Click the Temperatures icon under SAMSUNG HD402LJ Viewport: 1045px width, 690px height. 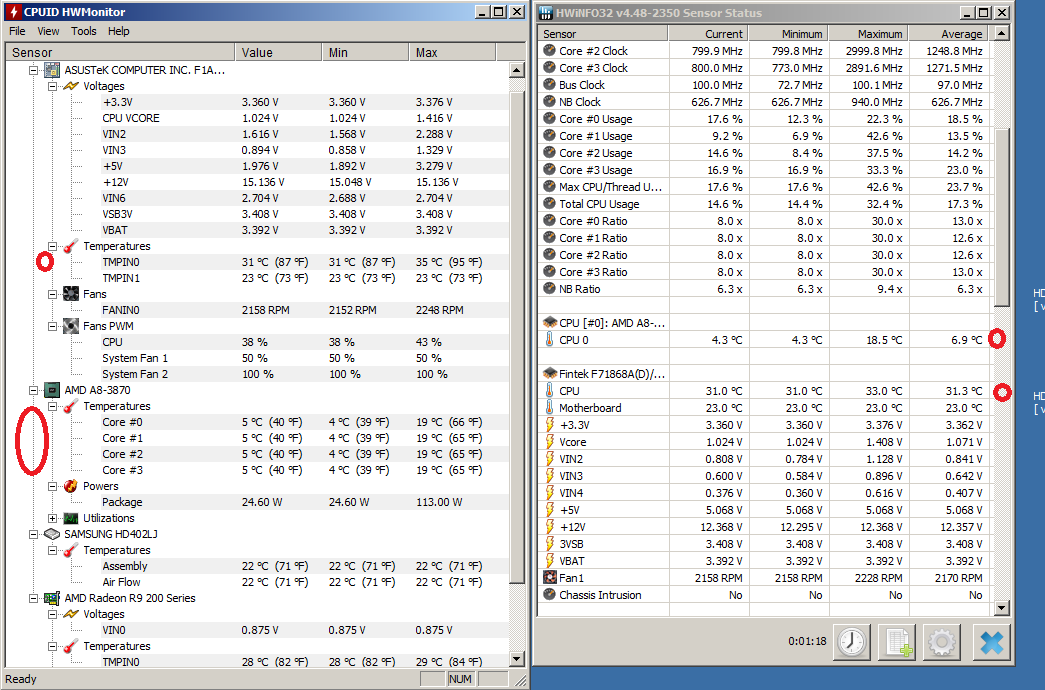[x=71, y=550]
